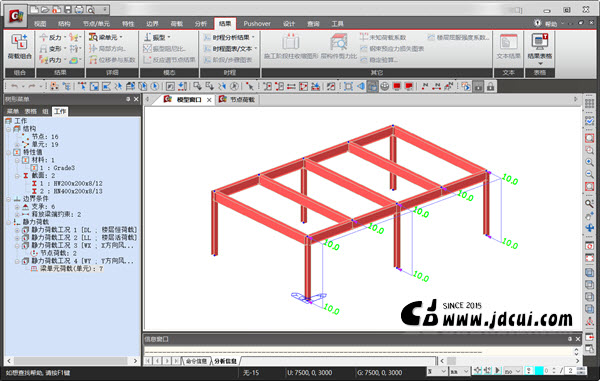Expand the 静力荷载工况 1 [DL] node
This screenshot has height=381, width=600.
click(18, 230)
